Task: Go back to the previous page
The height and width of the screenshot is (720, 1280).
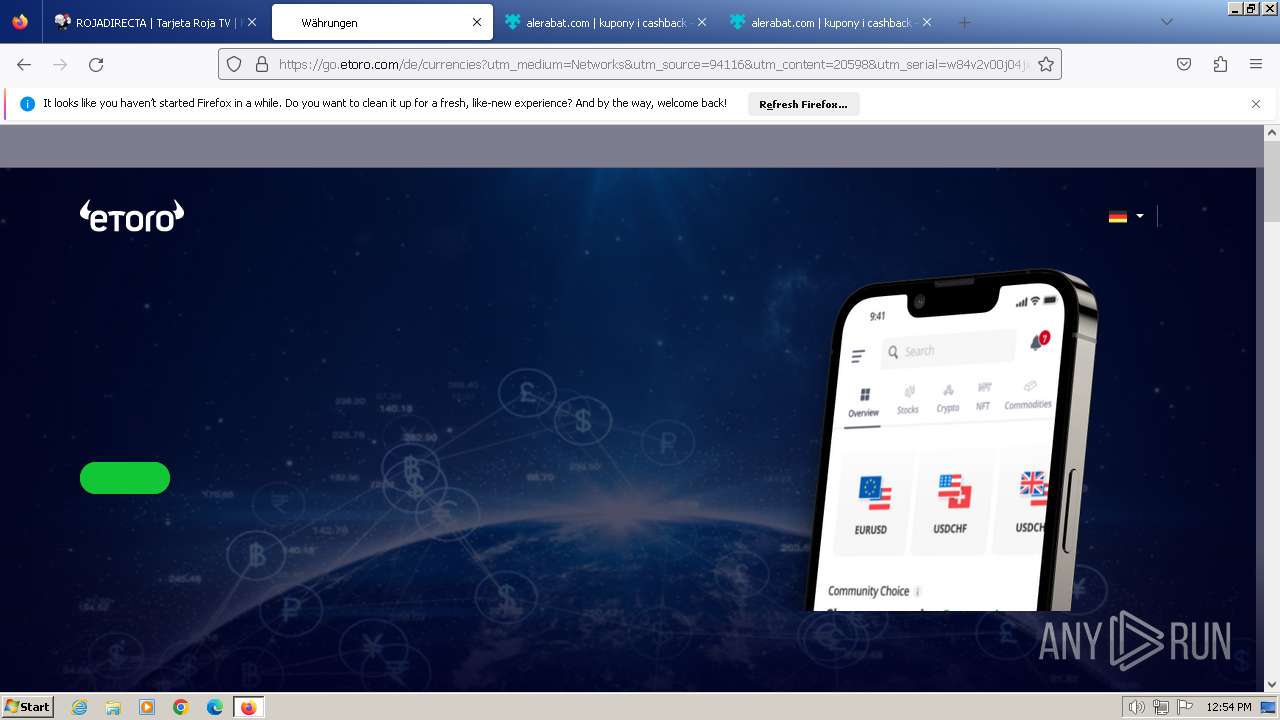Action: pyautogui.click(x=24, y=64)
